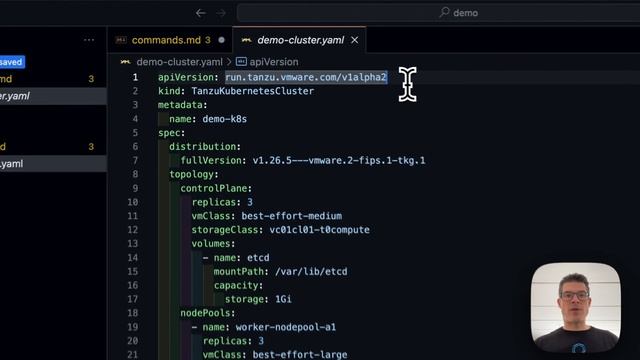Viewport: 640px width, 360px height.
Task: Select the lower '.yaml' sidebar entry
Action: 53,164
